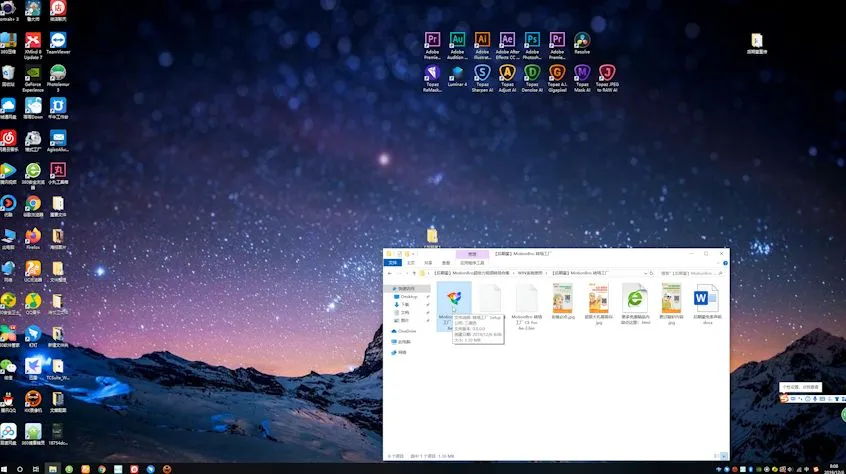Launch Topaz A.I. Gigapixel icon
846x474 pixels.
tap(557, 78)
